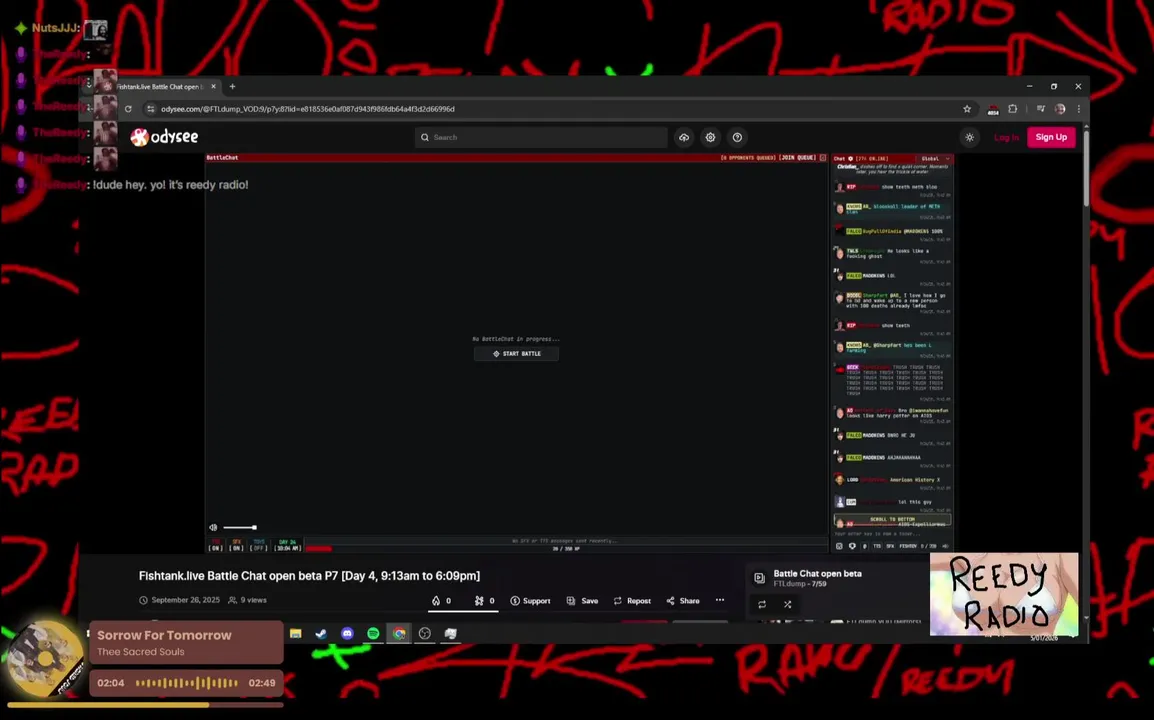1154x720 pixels.
Task: Open the first icon below chat input
Action: coord(839,546)
